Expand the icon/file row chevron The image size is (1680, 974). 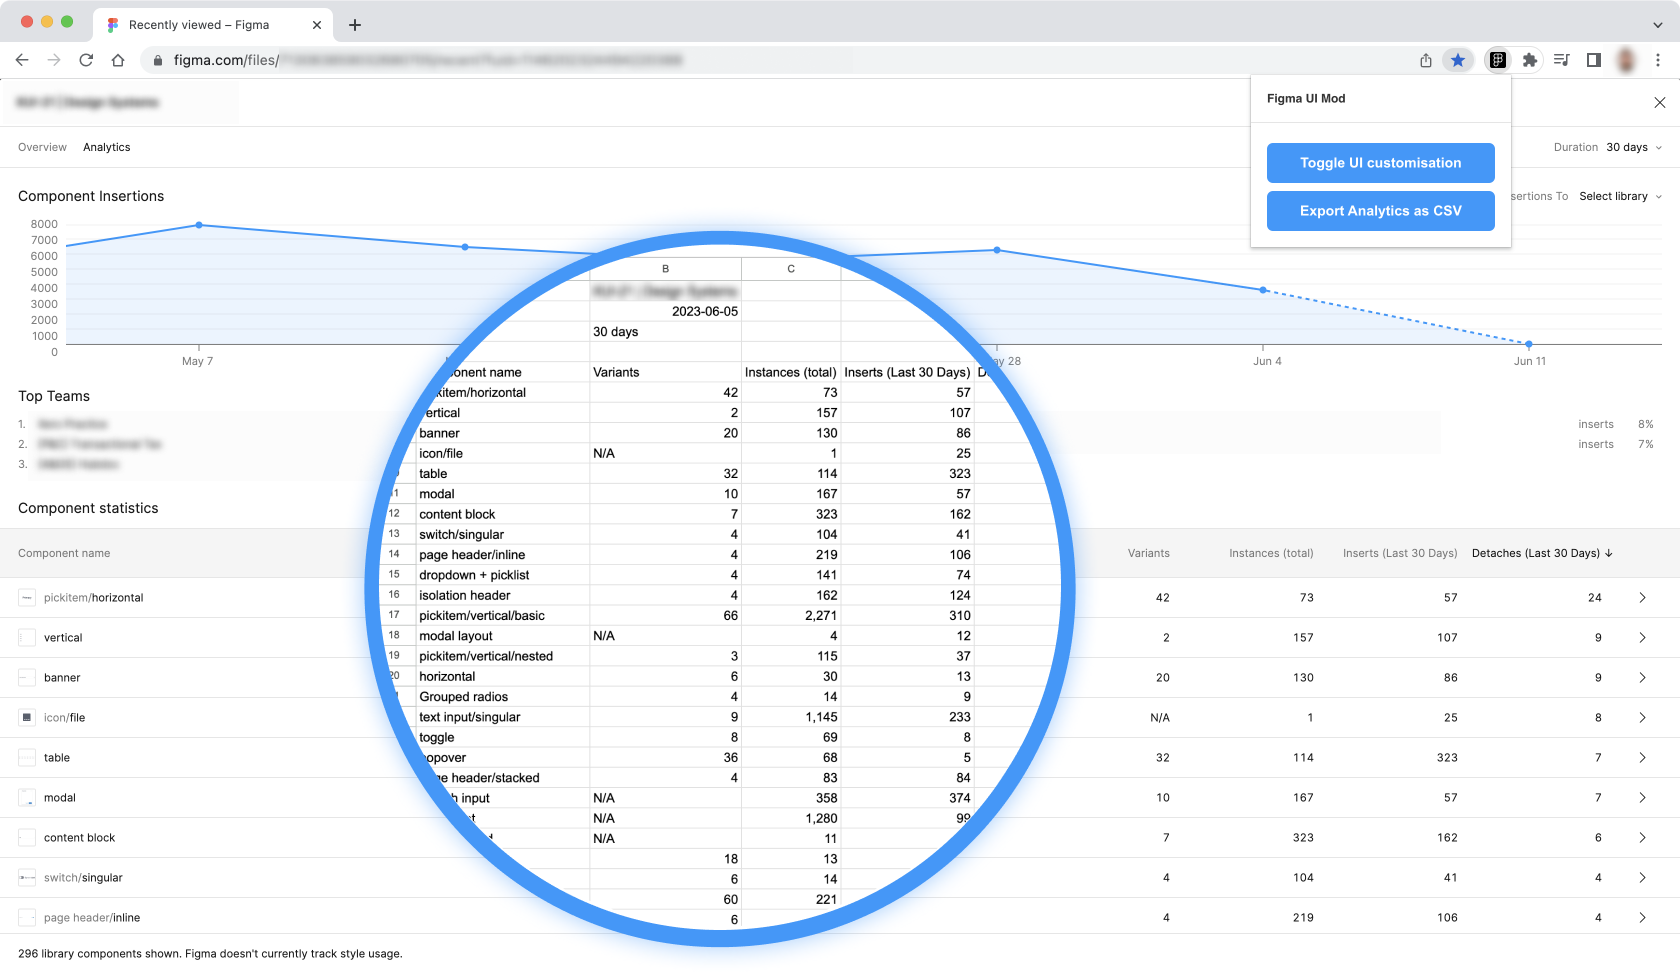click(x=1642, y=718)
